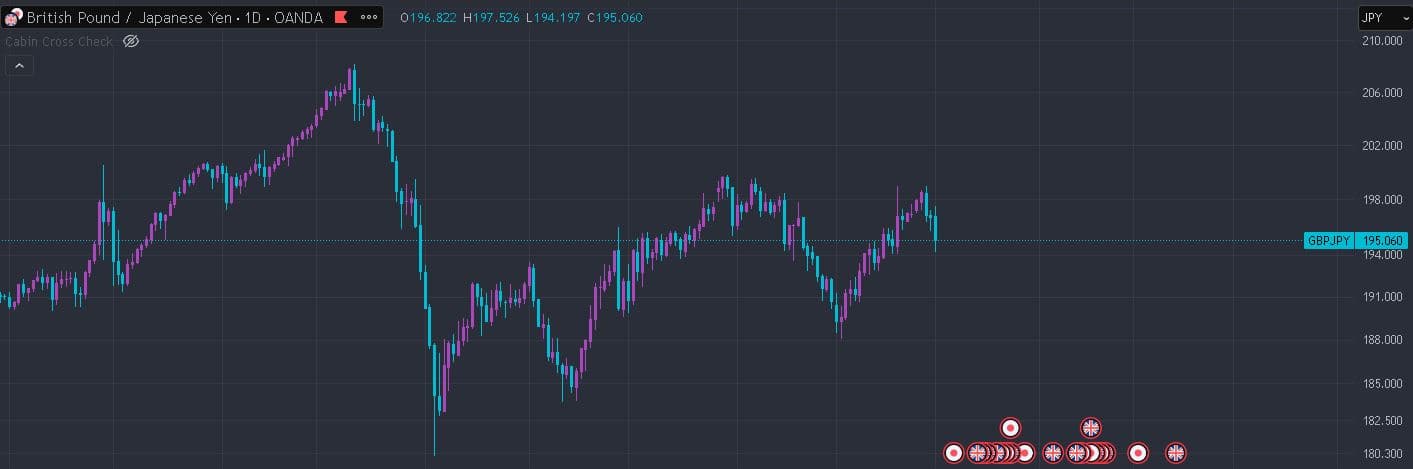1413x469 pixels.
Task: Click the open value O196.822
Action: click(428, 18)
